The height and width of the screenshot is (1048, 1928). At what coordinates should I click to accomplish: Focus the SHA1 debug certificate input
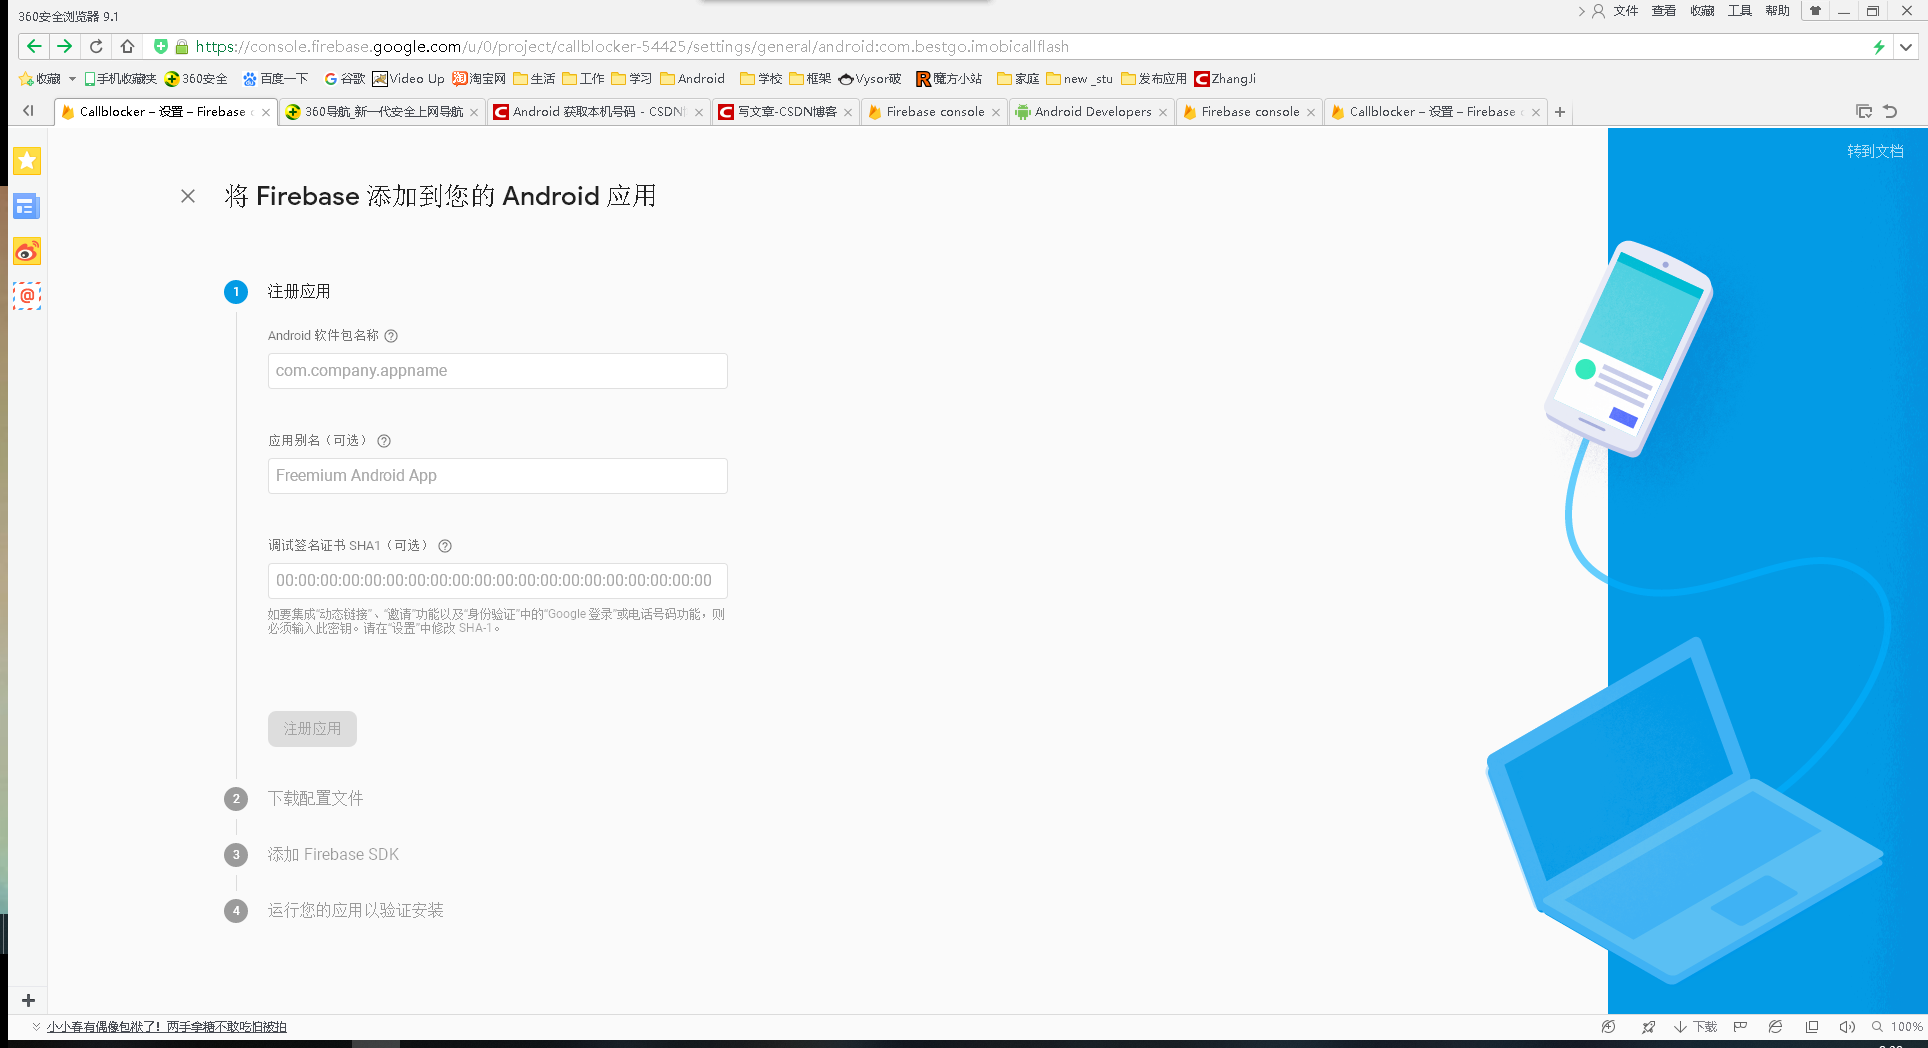(x=497, y=581)
